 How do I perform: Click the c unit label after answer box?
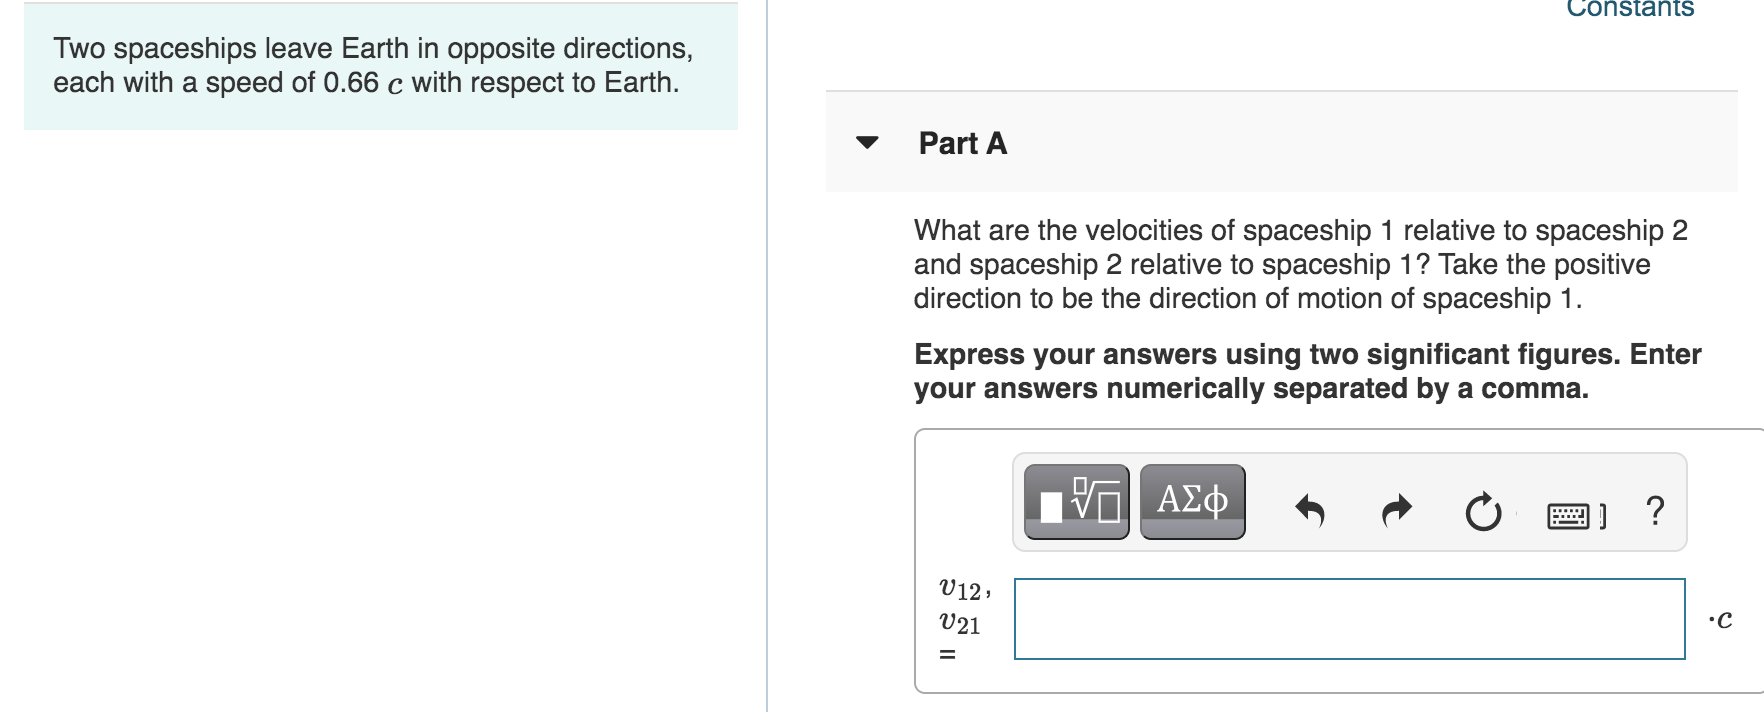point(1720,620)
